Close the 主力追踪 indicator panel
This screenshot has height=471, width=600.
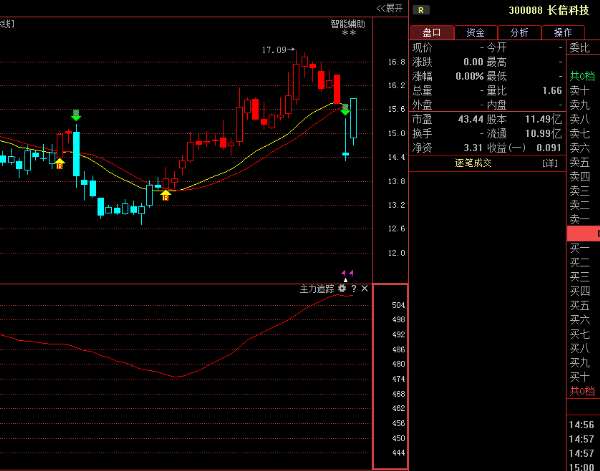pyautogui.click(x=364, y=288)
